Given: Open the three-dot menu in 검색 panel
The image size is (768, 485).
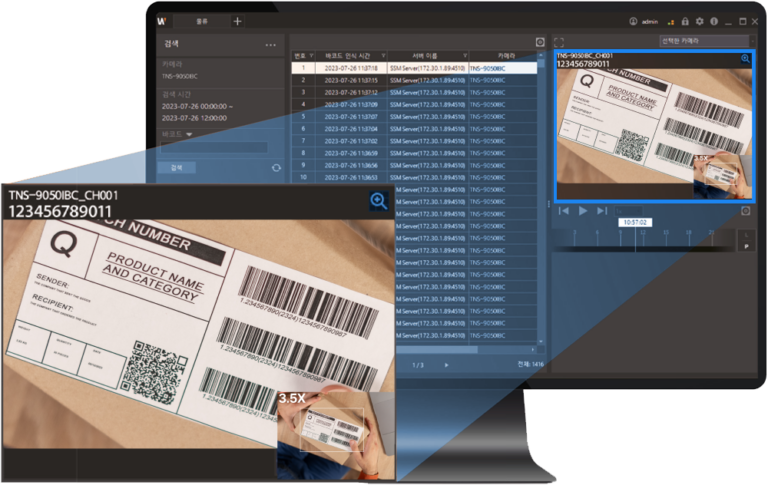Looking at the screenshot, I should (x=270, y=45).
